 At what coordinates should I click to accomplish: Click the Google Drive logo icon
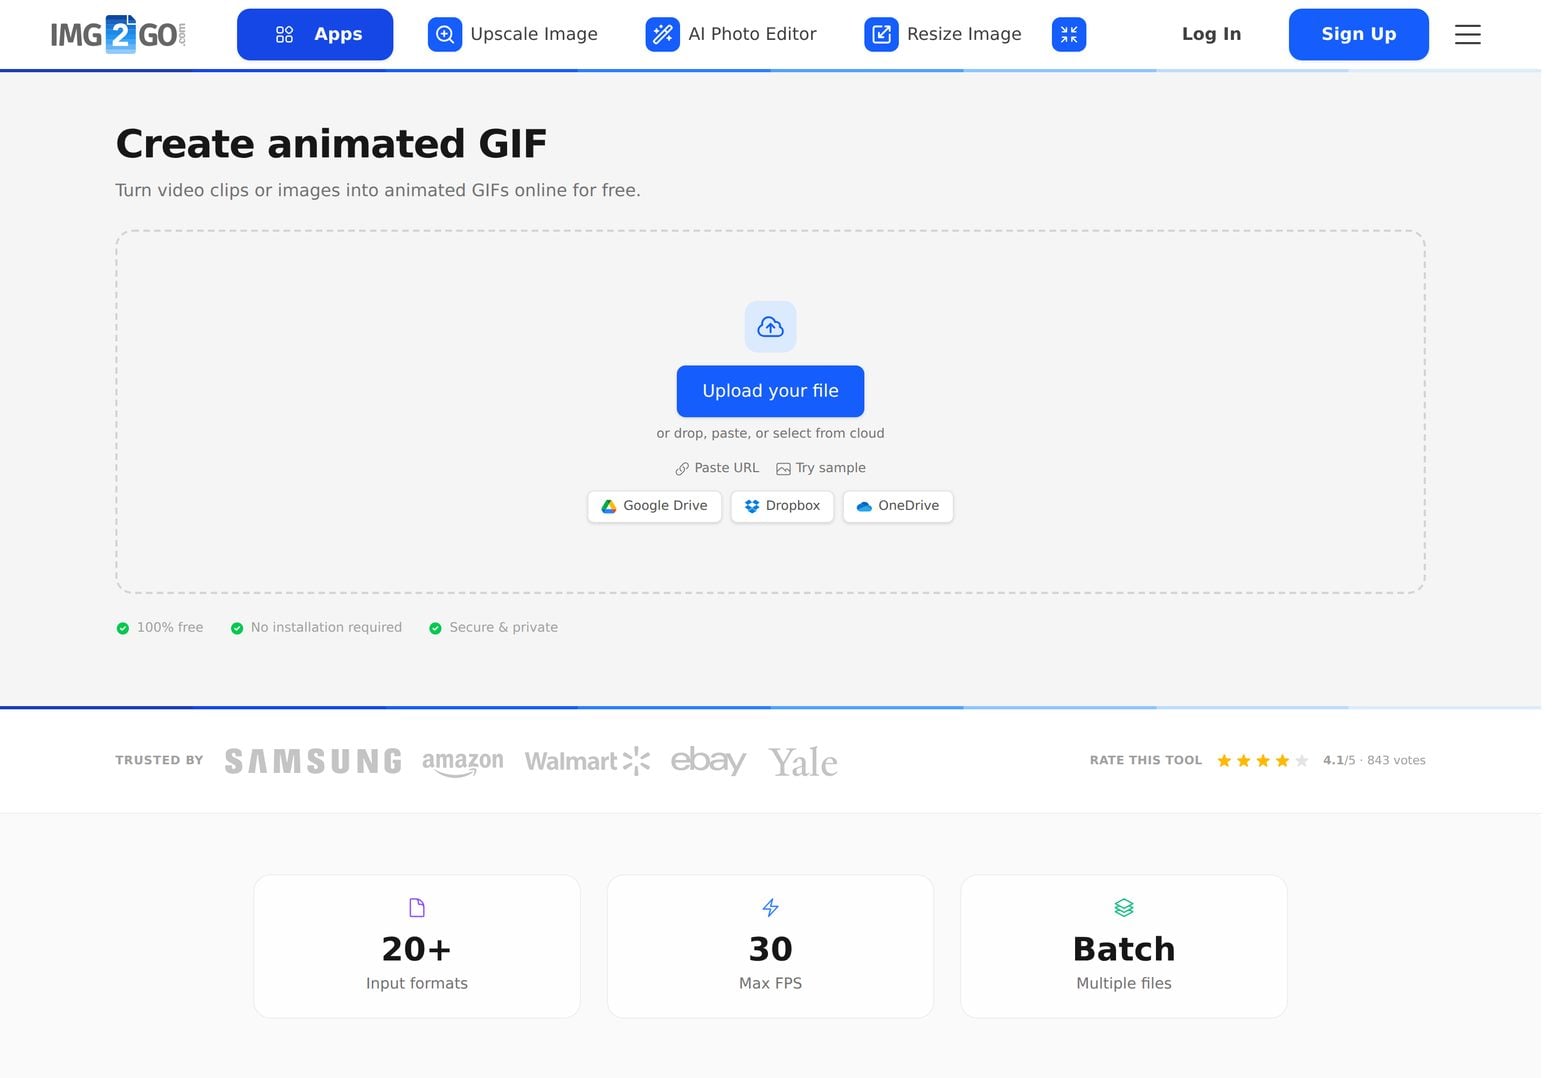point(608,507)
